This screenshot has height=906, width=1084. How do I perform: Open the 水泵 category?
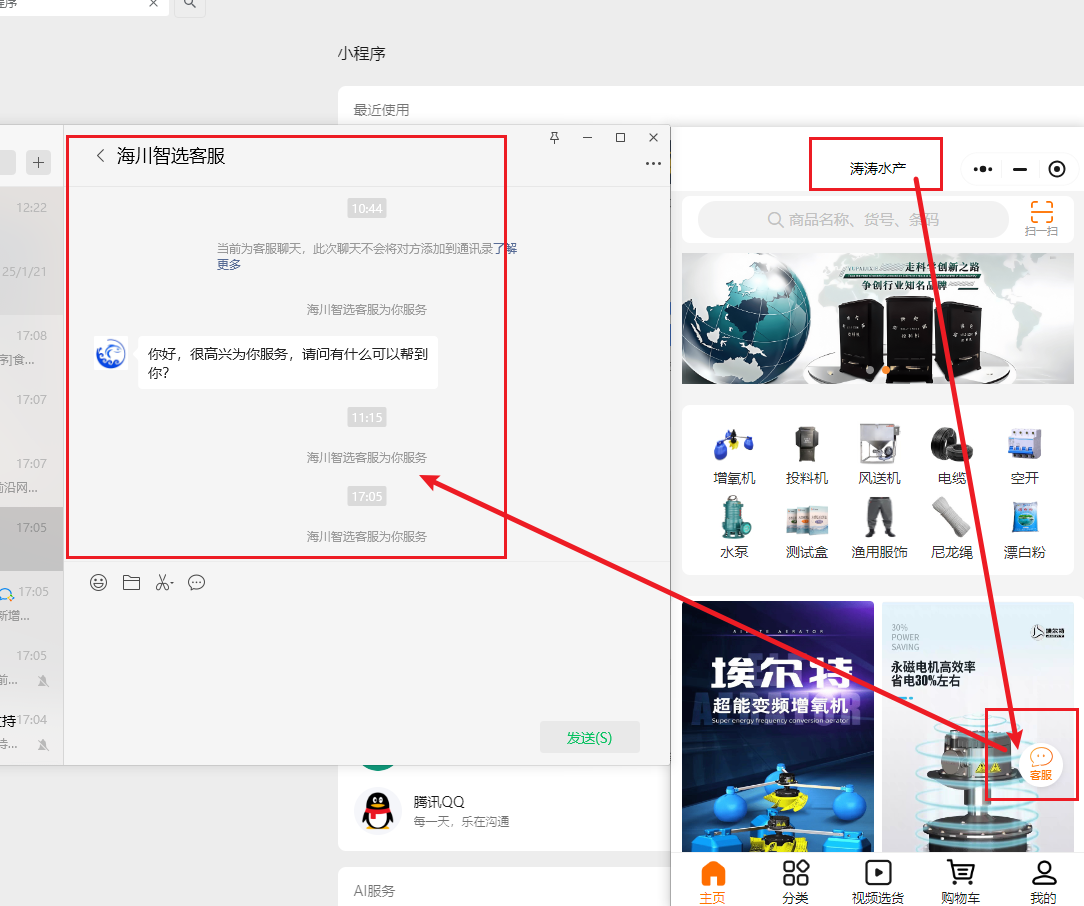click(734, 529)
